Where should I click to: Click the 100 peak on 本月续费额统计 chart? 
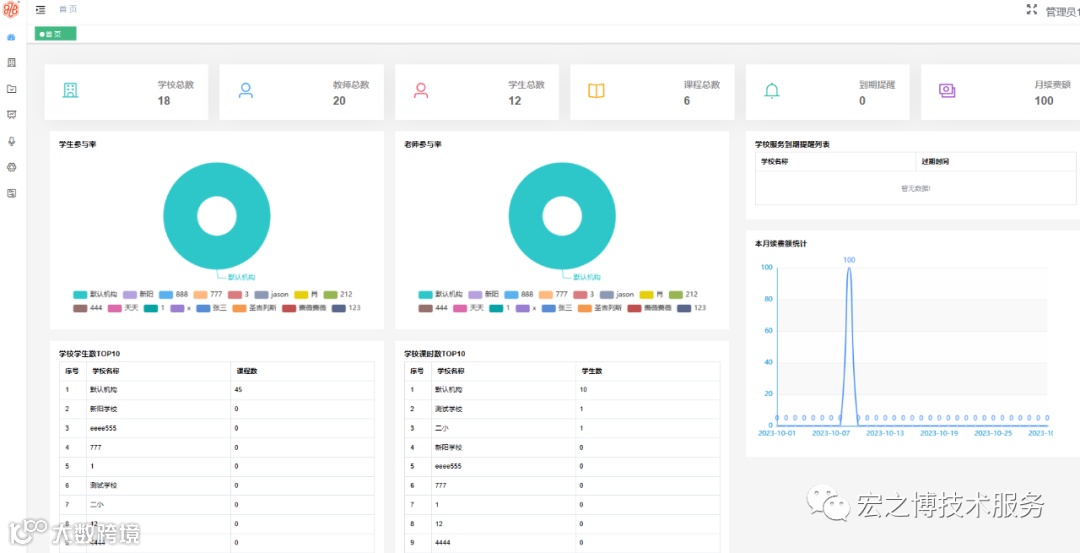[849, 267]
